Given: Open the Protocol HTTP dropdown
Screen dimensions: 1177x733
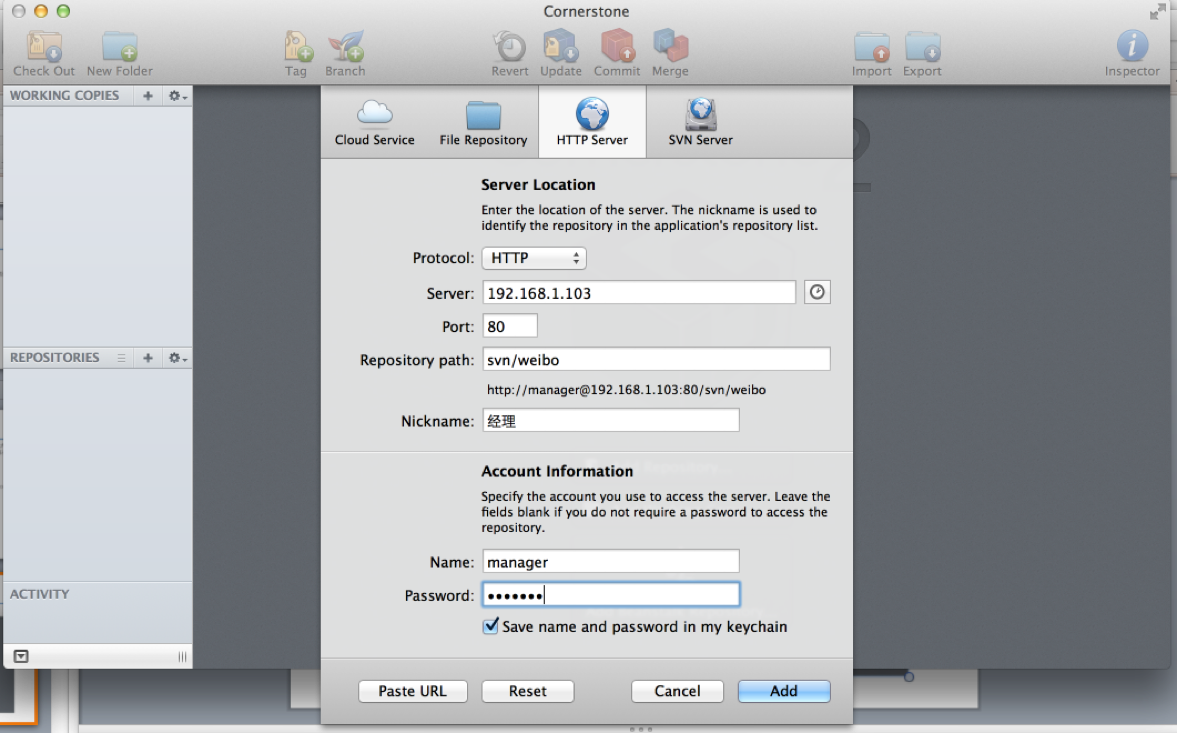Looking at the screenshot, I should pos(534,258).
